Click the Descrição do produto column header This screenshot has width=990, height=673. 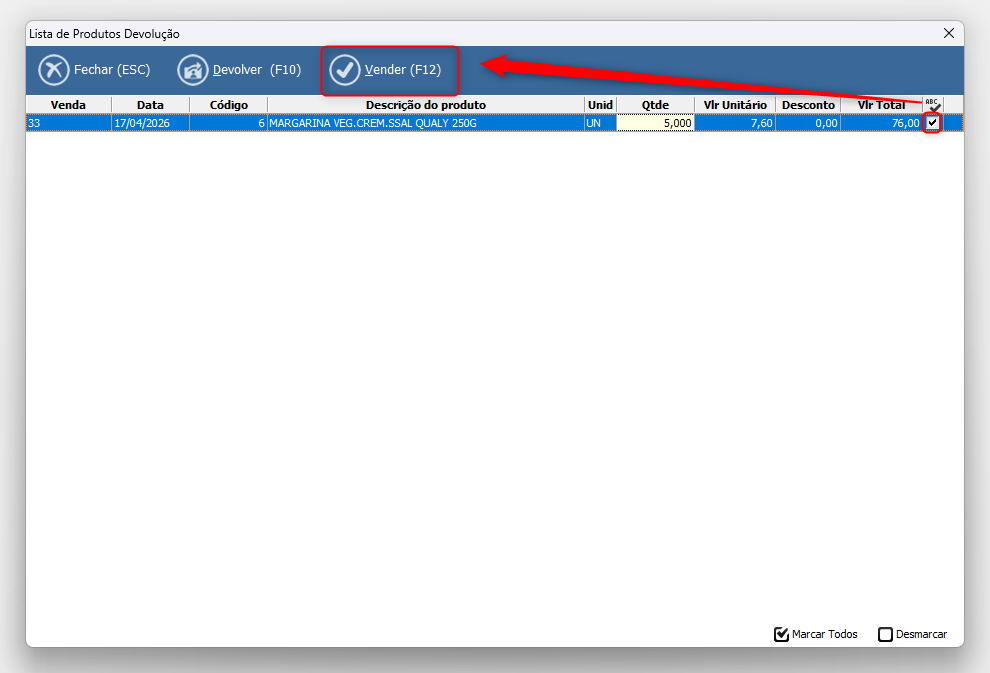(426, 105)
